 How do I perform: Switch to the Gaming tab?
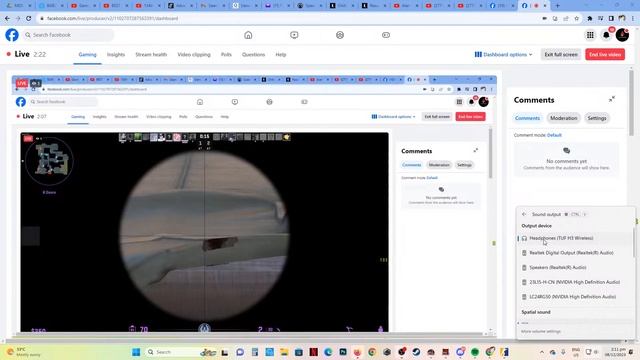(x=87, y=54)
